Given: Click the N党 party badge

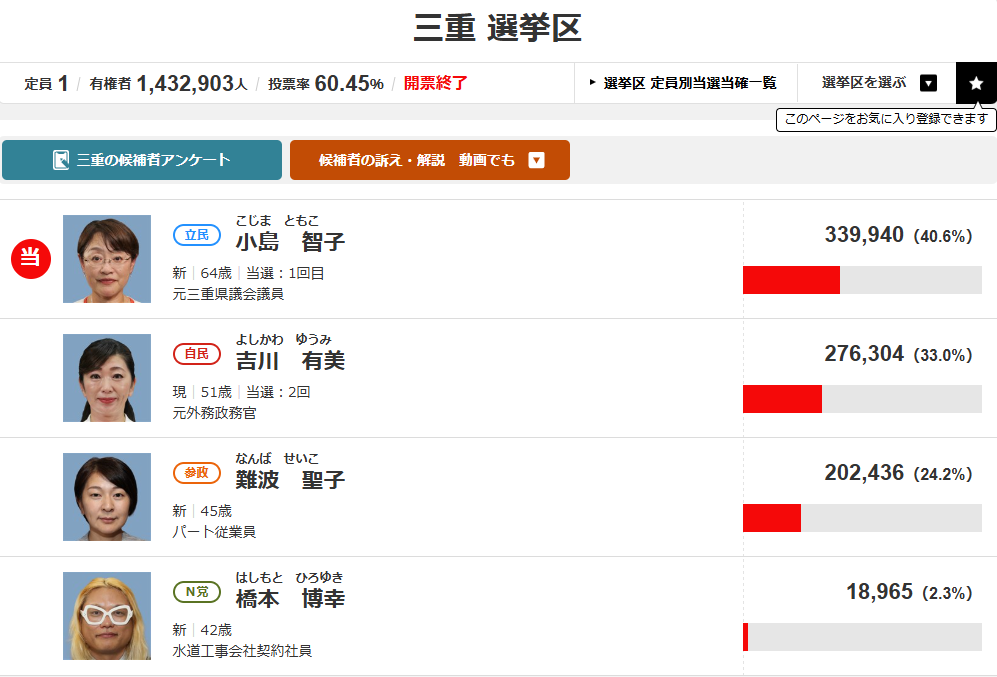Looking at the screenshot, I should click(x=197, y=592).
